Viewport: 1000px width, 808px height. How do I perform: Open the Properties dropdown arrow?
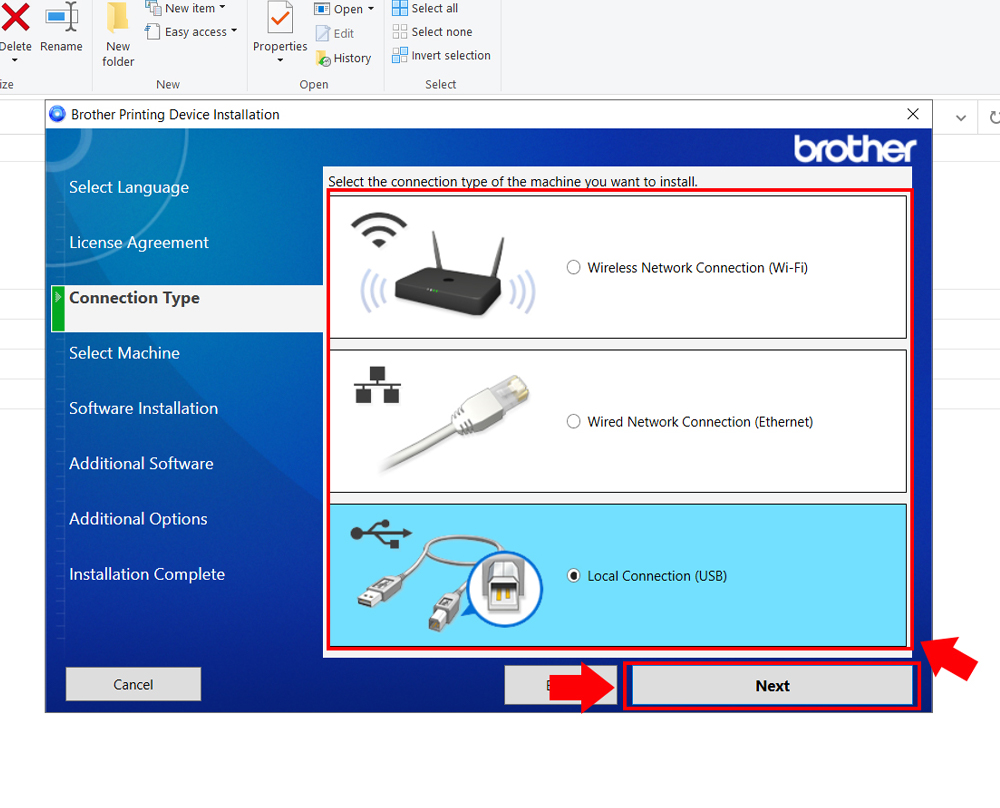click(x=280, y=61)
